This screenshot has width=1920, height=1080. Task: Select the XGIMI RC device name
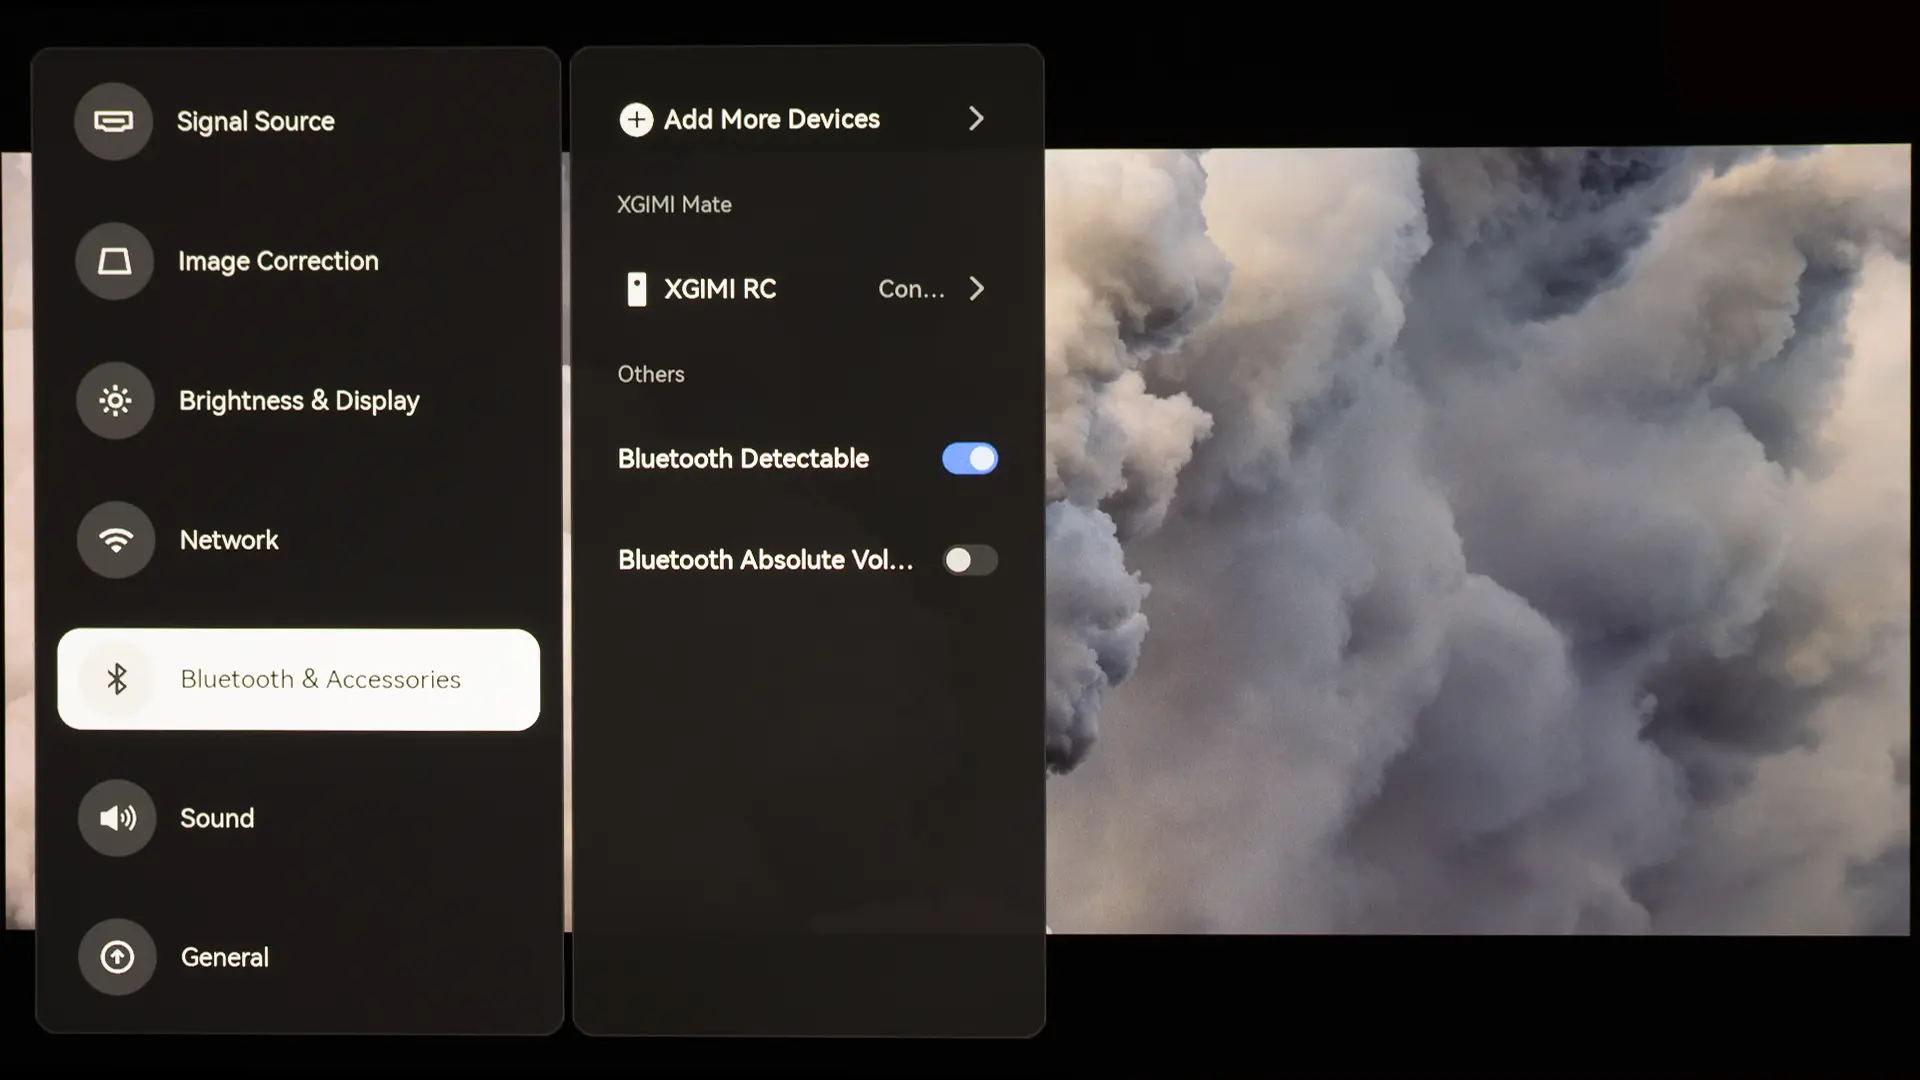[720, 289]
